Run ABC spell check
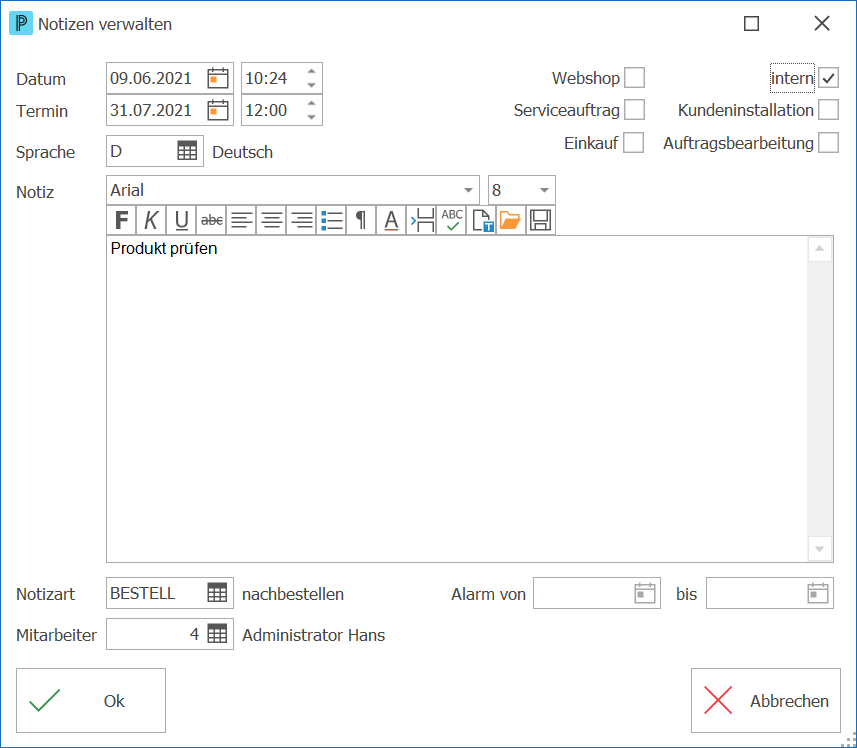This screenshot has height=748, width=857. tap(452, 220)
